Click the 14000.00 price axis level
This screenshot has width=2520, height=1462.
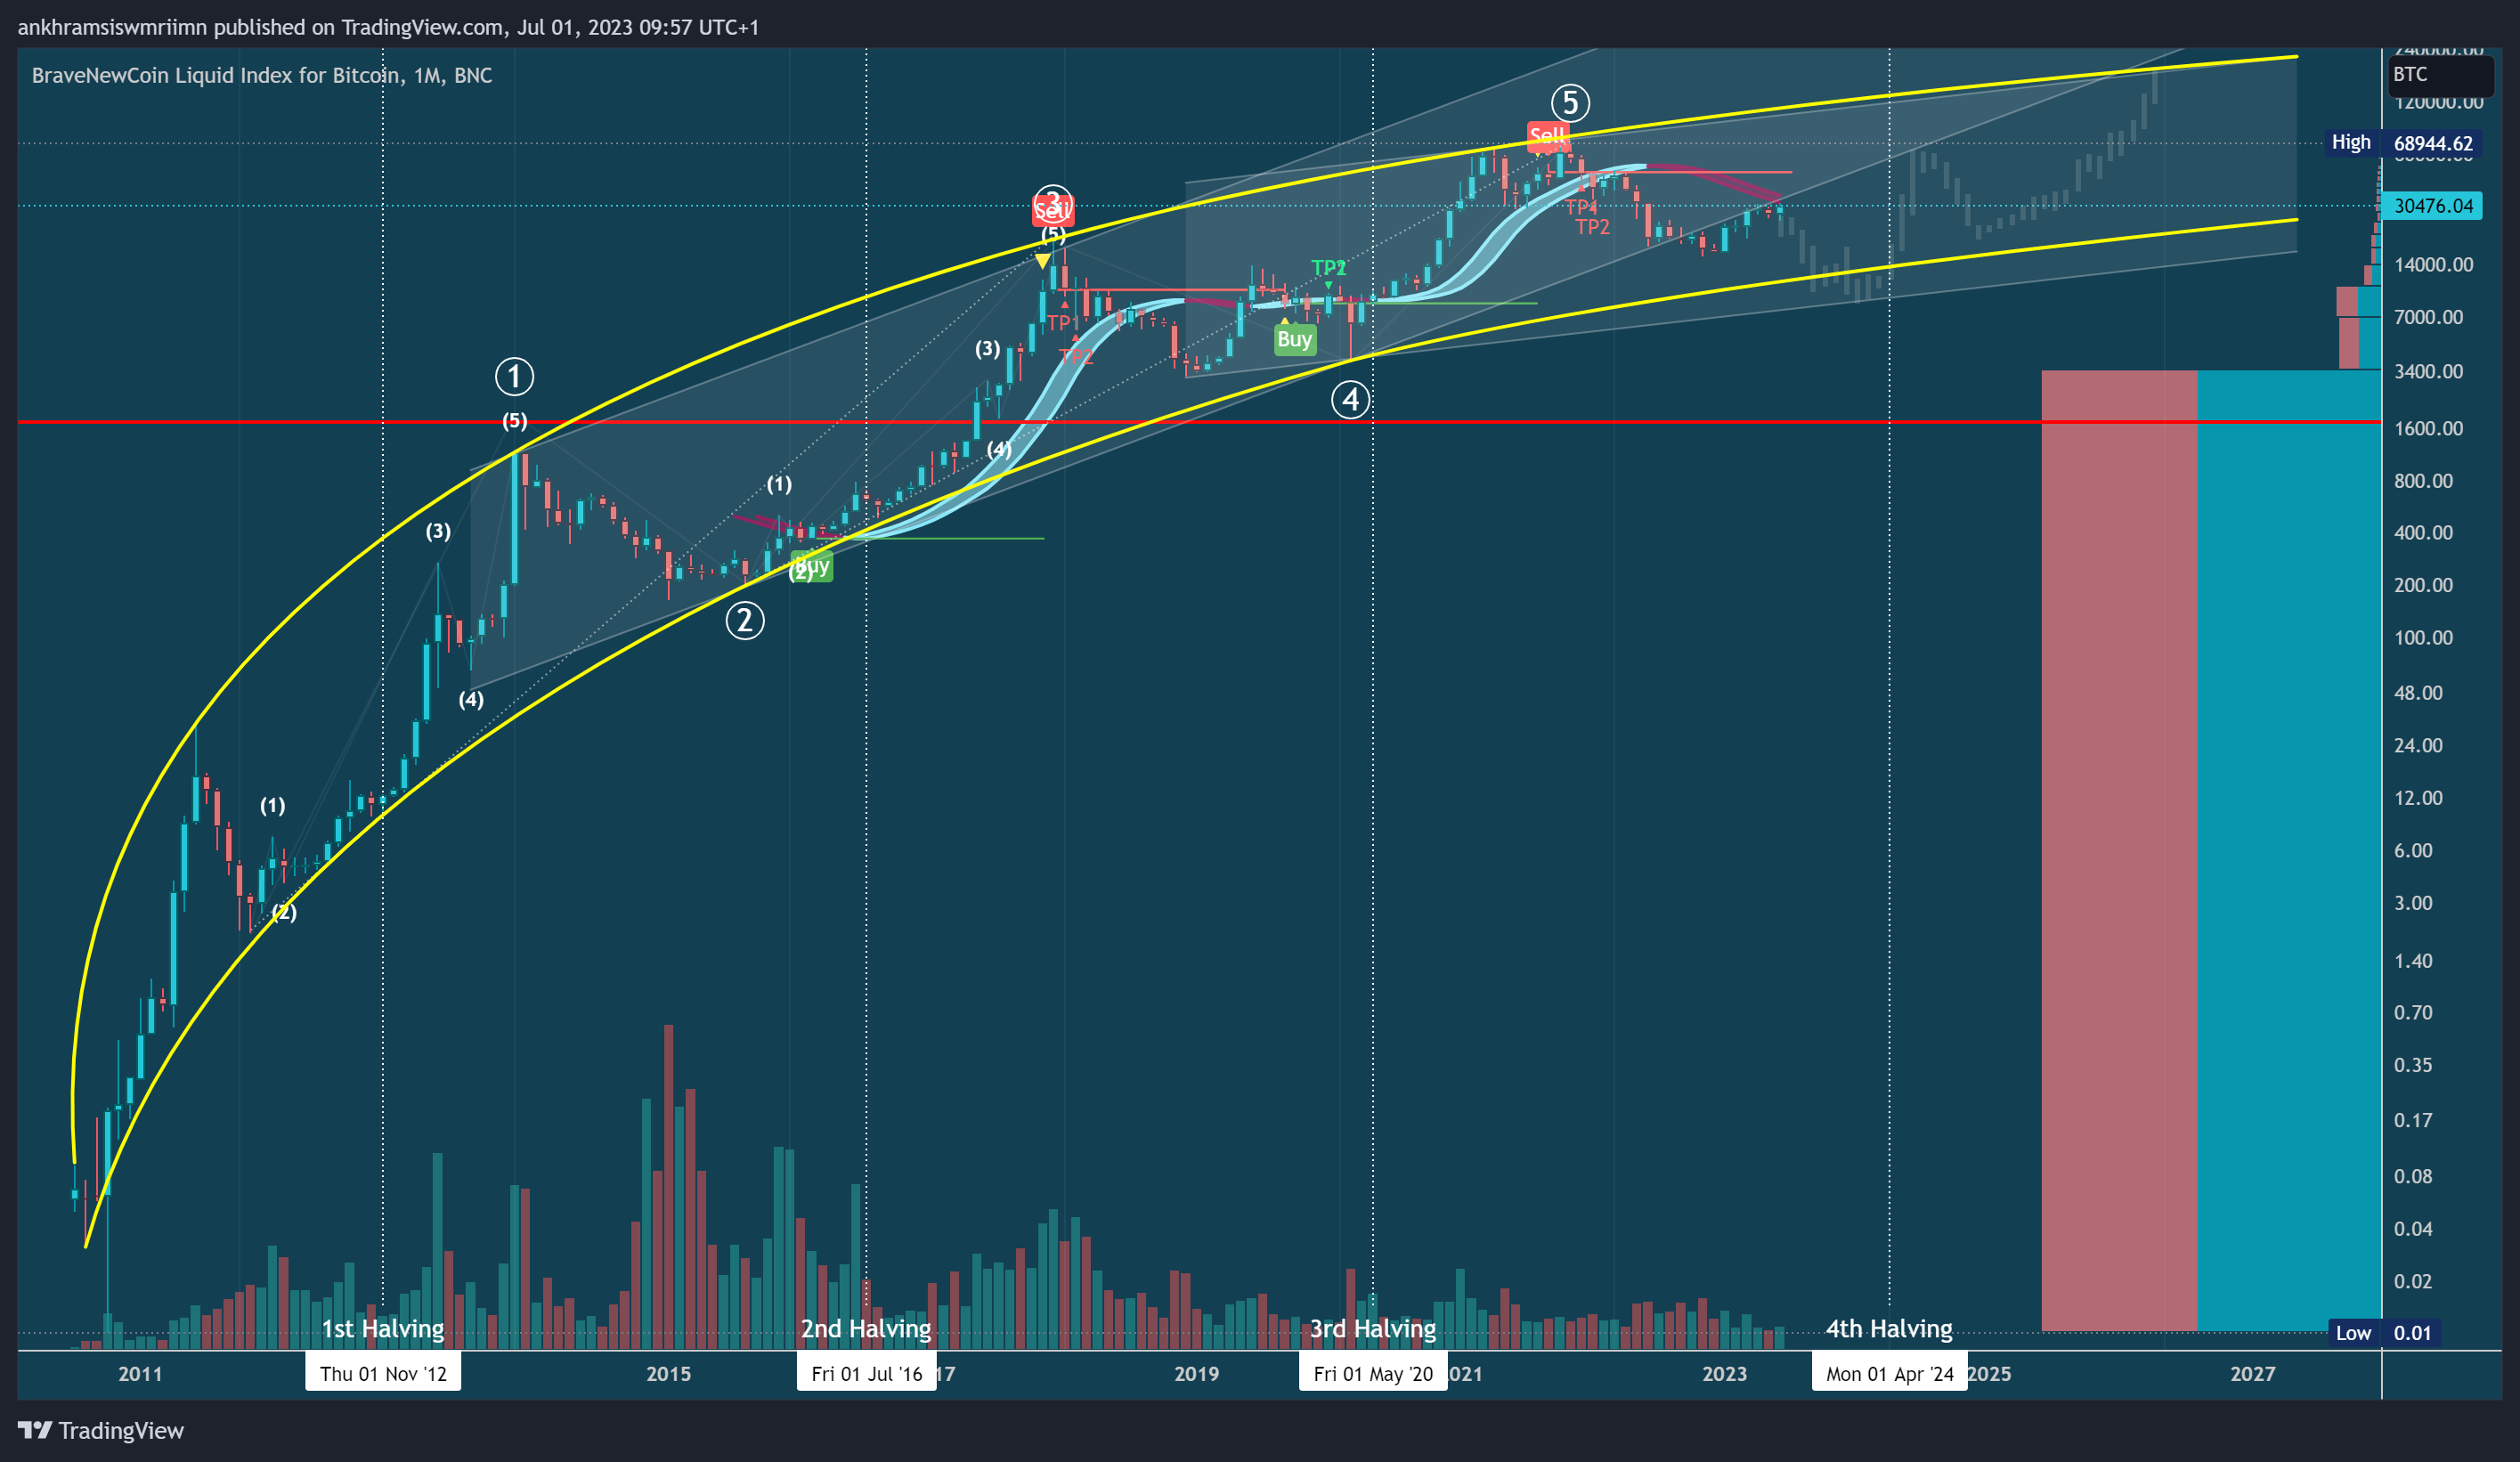[2433, 264]
